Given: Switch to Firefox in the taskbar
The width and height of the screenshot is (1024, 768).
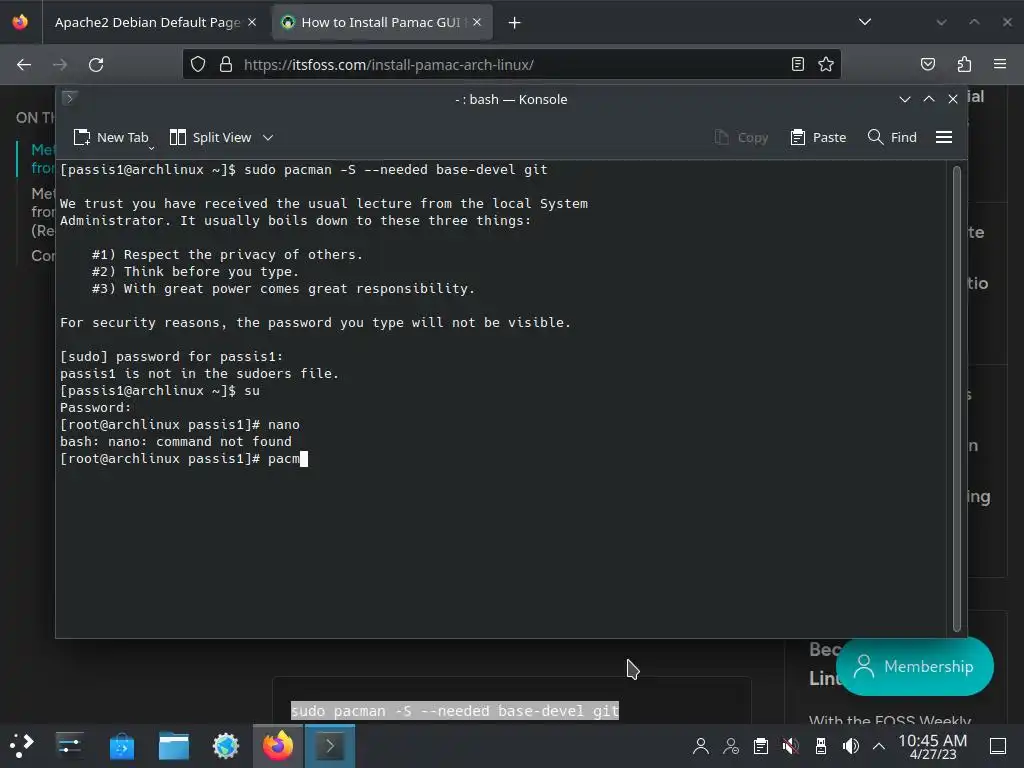Looking at the screenshot, I should pyautogui.click(x=278, y=746).
